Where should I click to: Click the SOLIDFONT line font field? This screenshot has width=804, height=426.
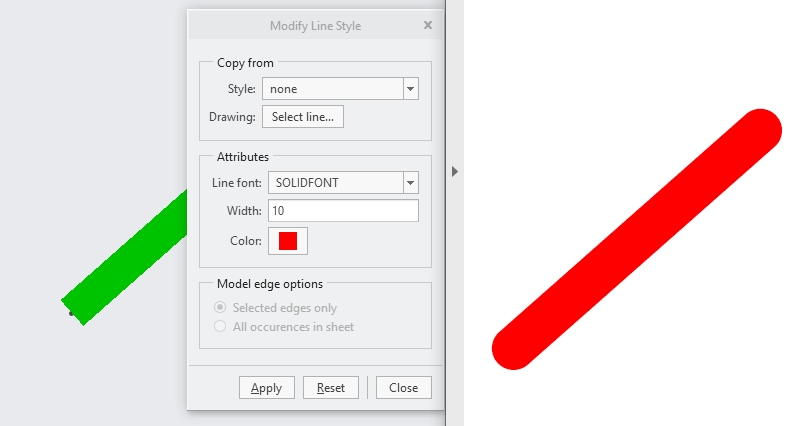332,183
